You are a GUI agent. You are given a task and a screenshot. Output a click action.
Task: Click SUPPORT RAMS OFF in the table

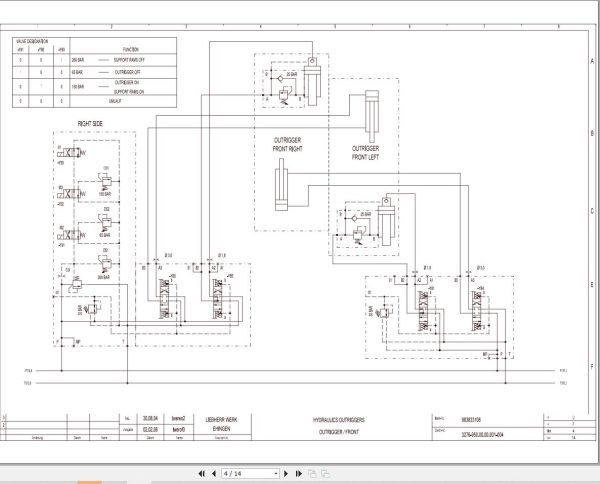129,60
